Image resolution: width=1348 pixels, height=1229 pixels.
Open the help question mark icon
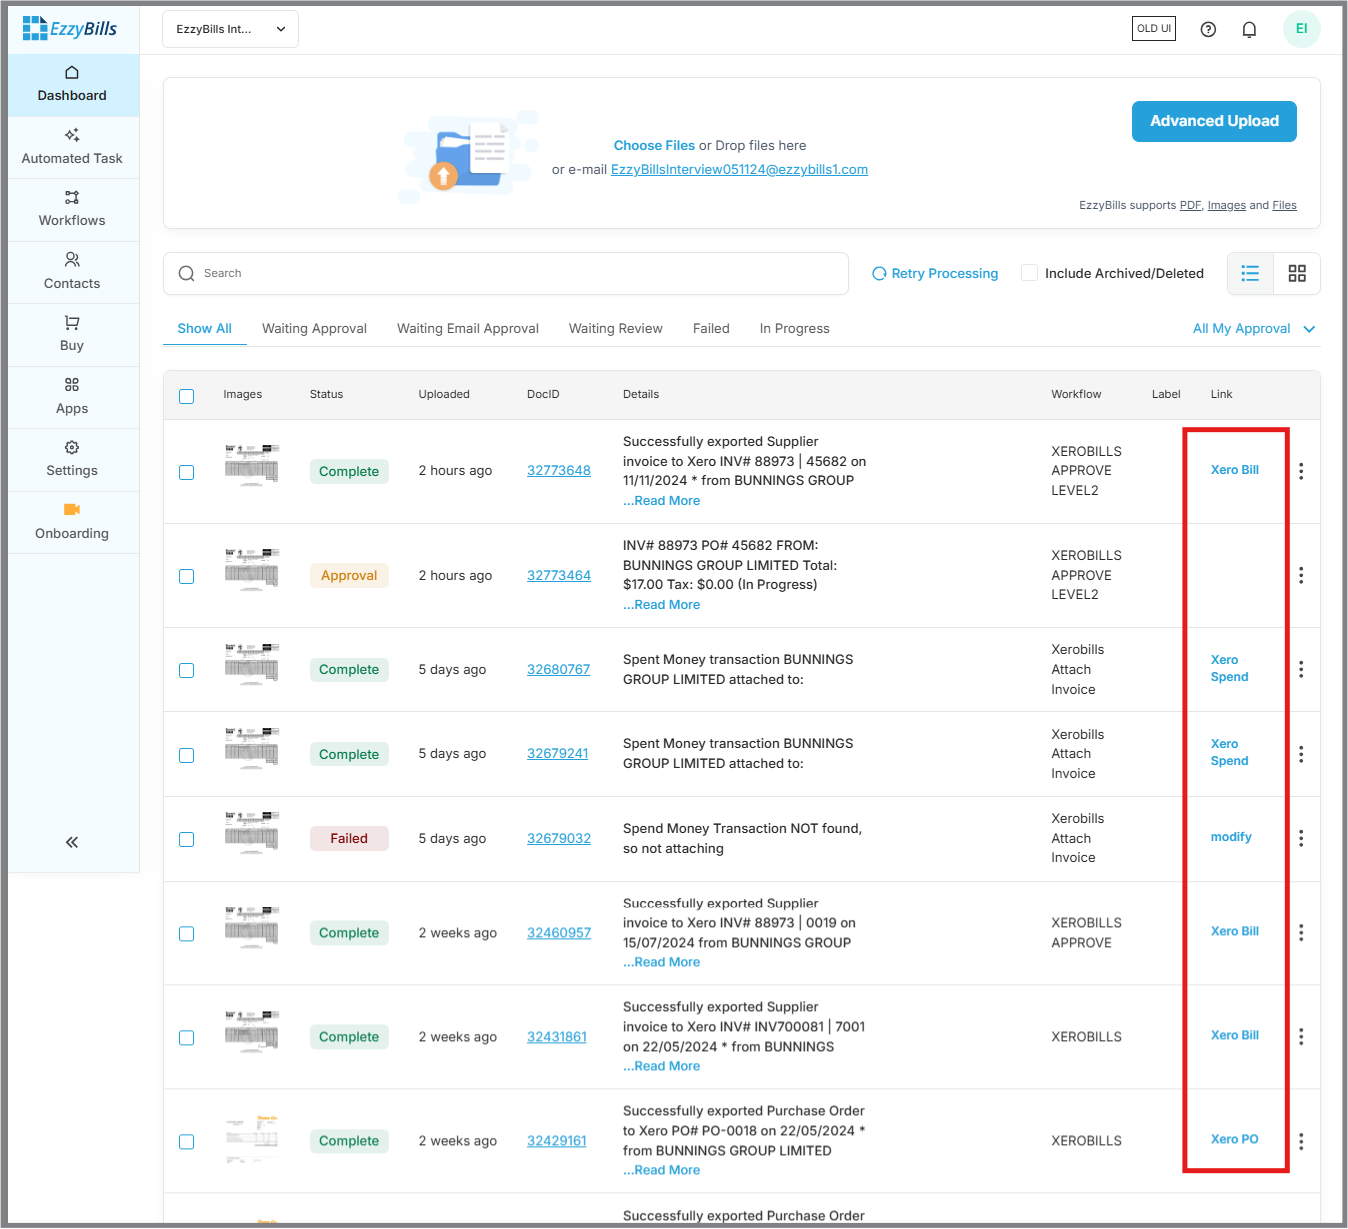pos(1208,29)
